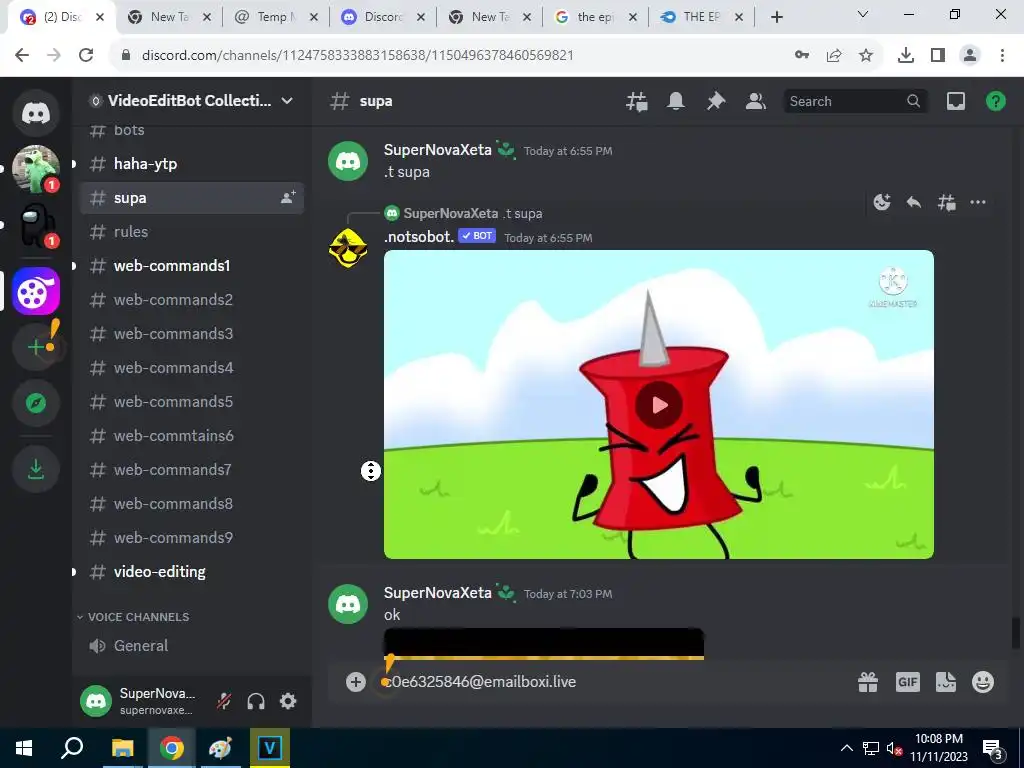Open the green frog server icon
1024x768 pixels.
(36, 168)
